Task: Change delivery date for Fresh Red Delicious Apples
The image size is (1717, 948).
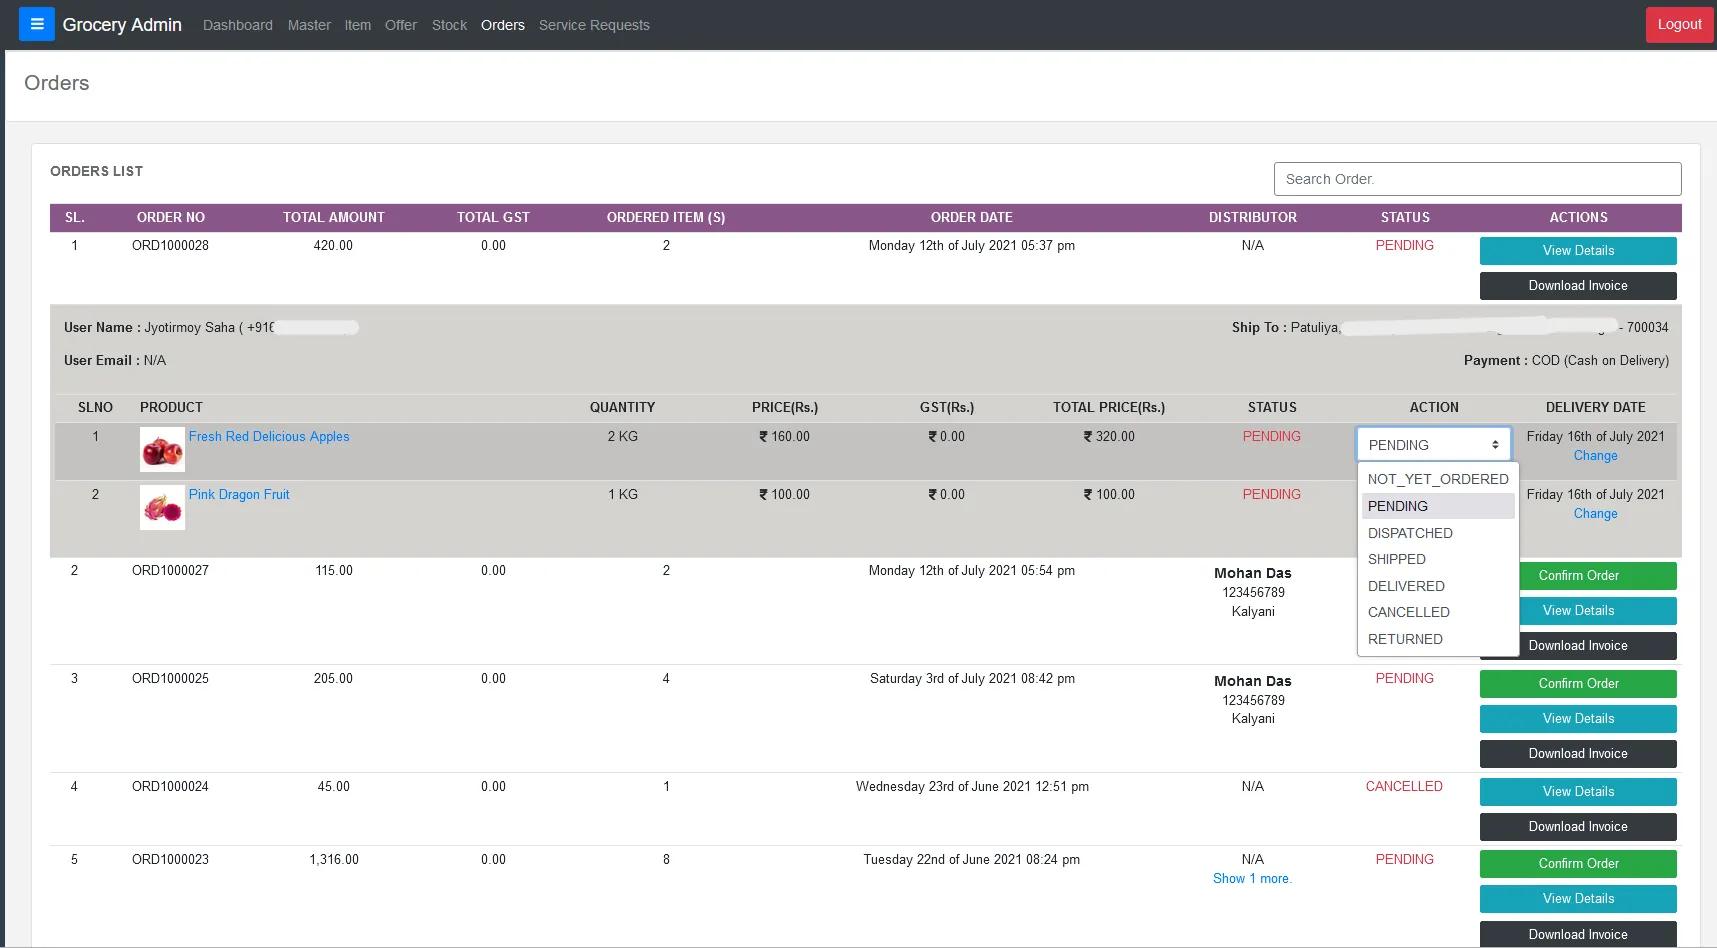Action: (x=1595, y=455)
